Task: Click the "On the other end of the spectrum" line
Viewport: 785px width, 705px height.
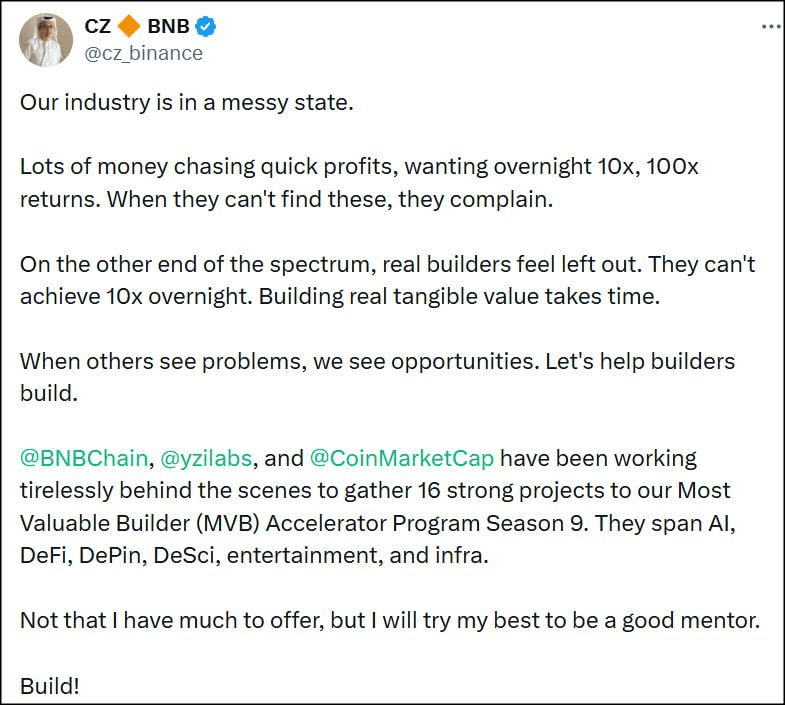Action: coord(386,264)
